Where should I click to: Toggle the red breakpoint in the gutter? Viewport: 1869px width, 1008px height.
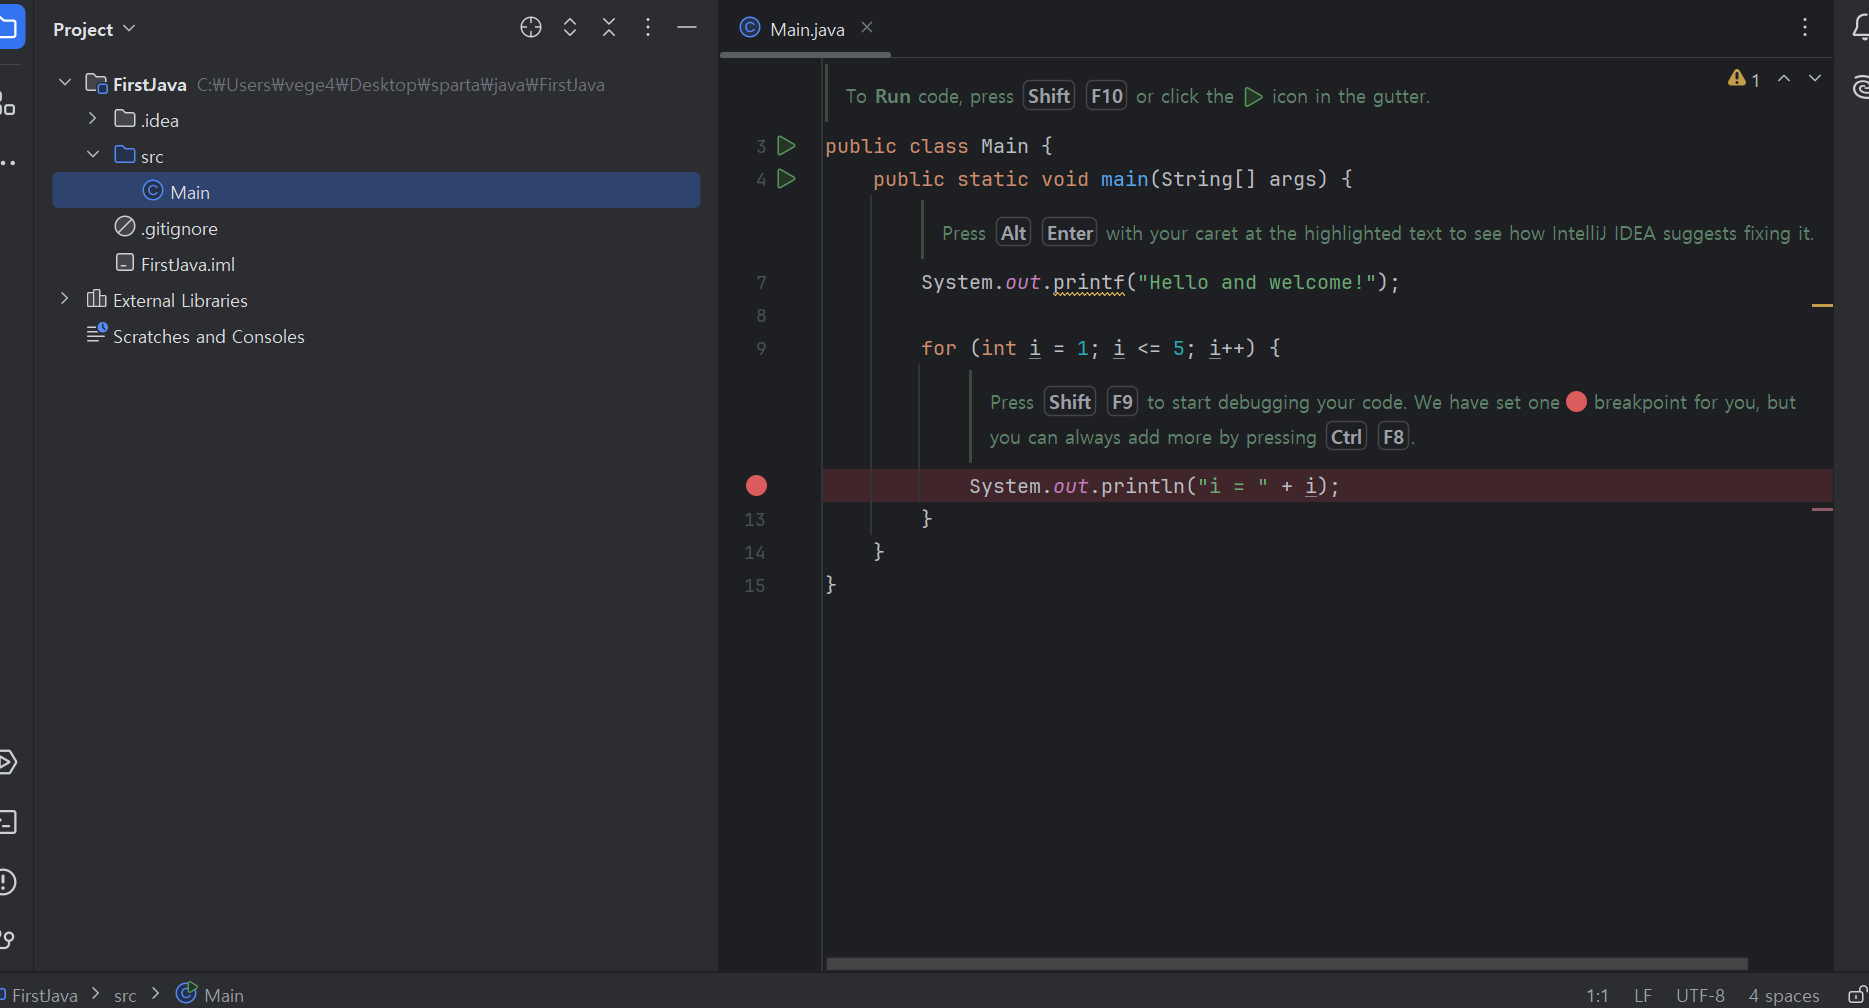(x=757, y=486)
